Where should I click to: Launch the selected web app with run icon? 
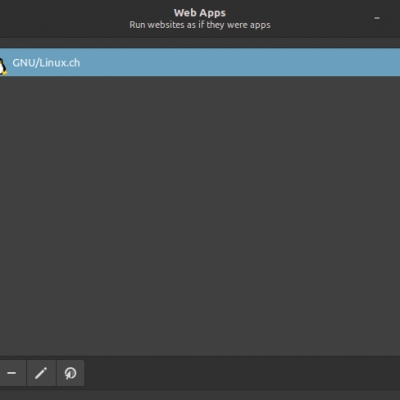tap(70, 373)
